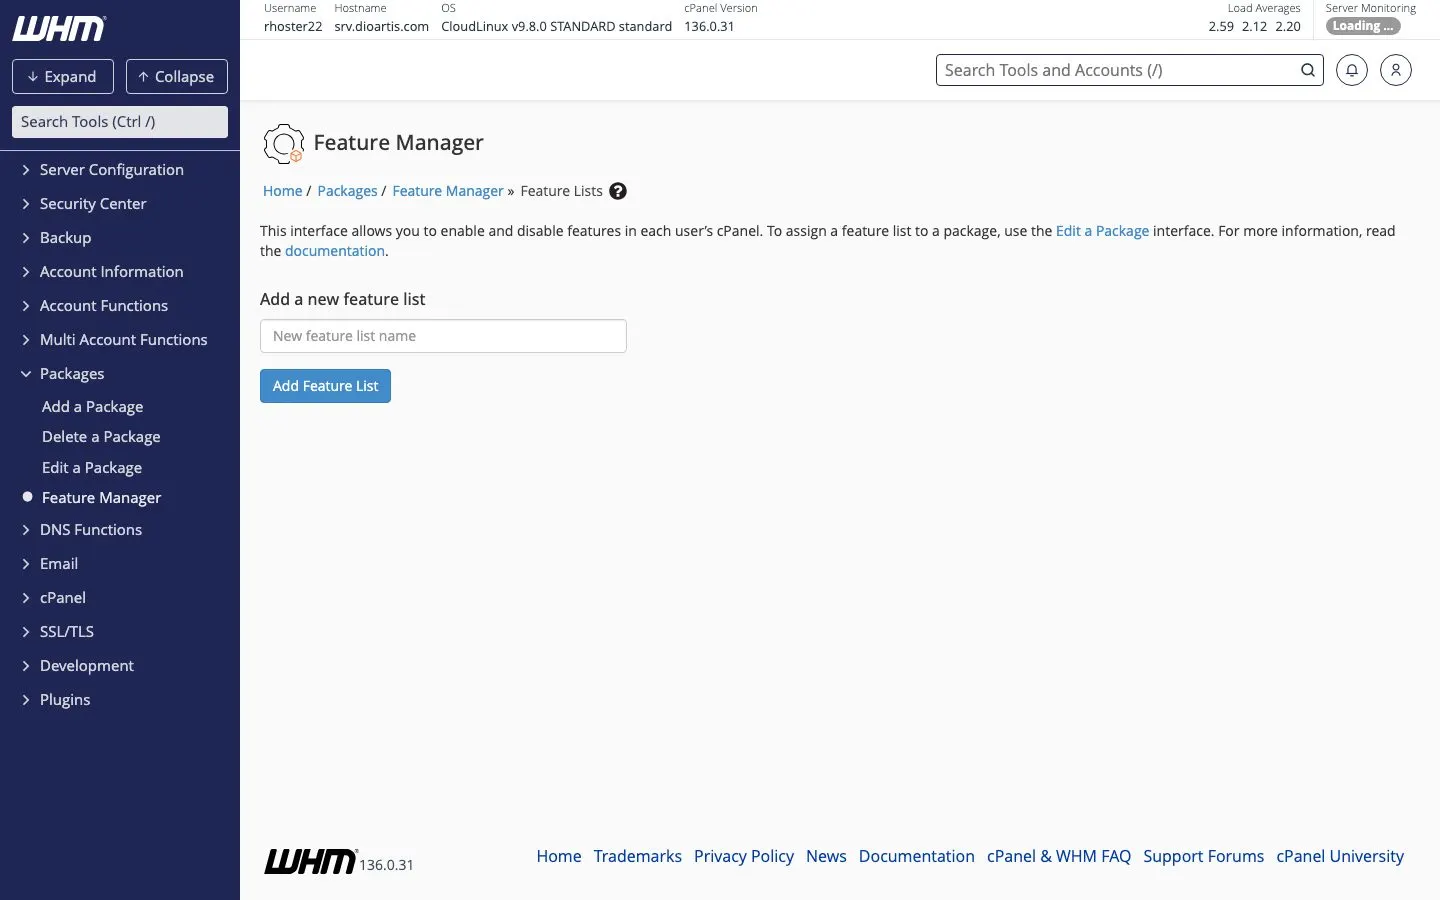This screenshot has width=1440, height=900.
Task: Click the Feature Manager breadcrumb link
Action: coord(448,191)
